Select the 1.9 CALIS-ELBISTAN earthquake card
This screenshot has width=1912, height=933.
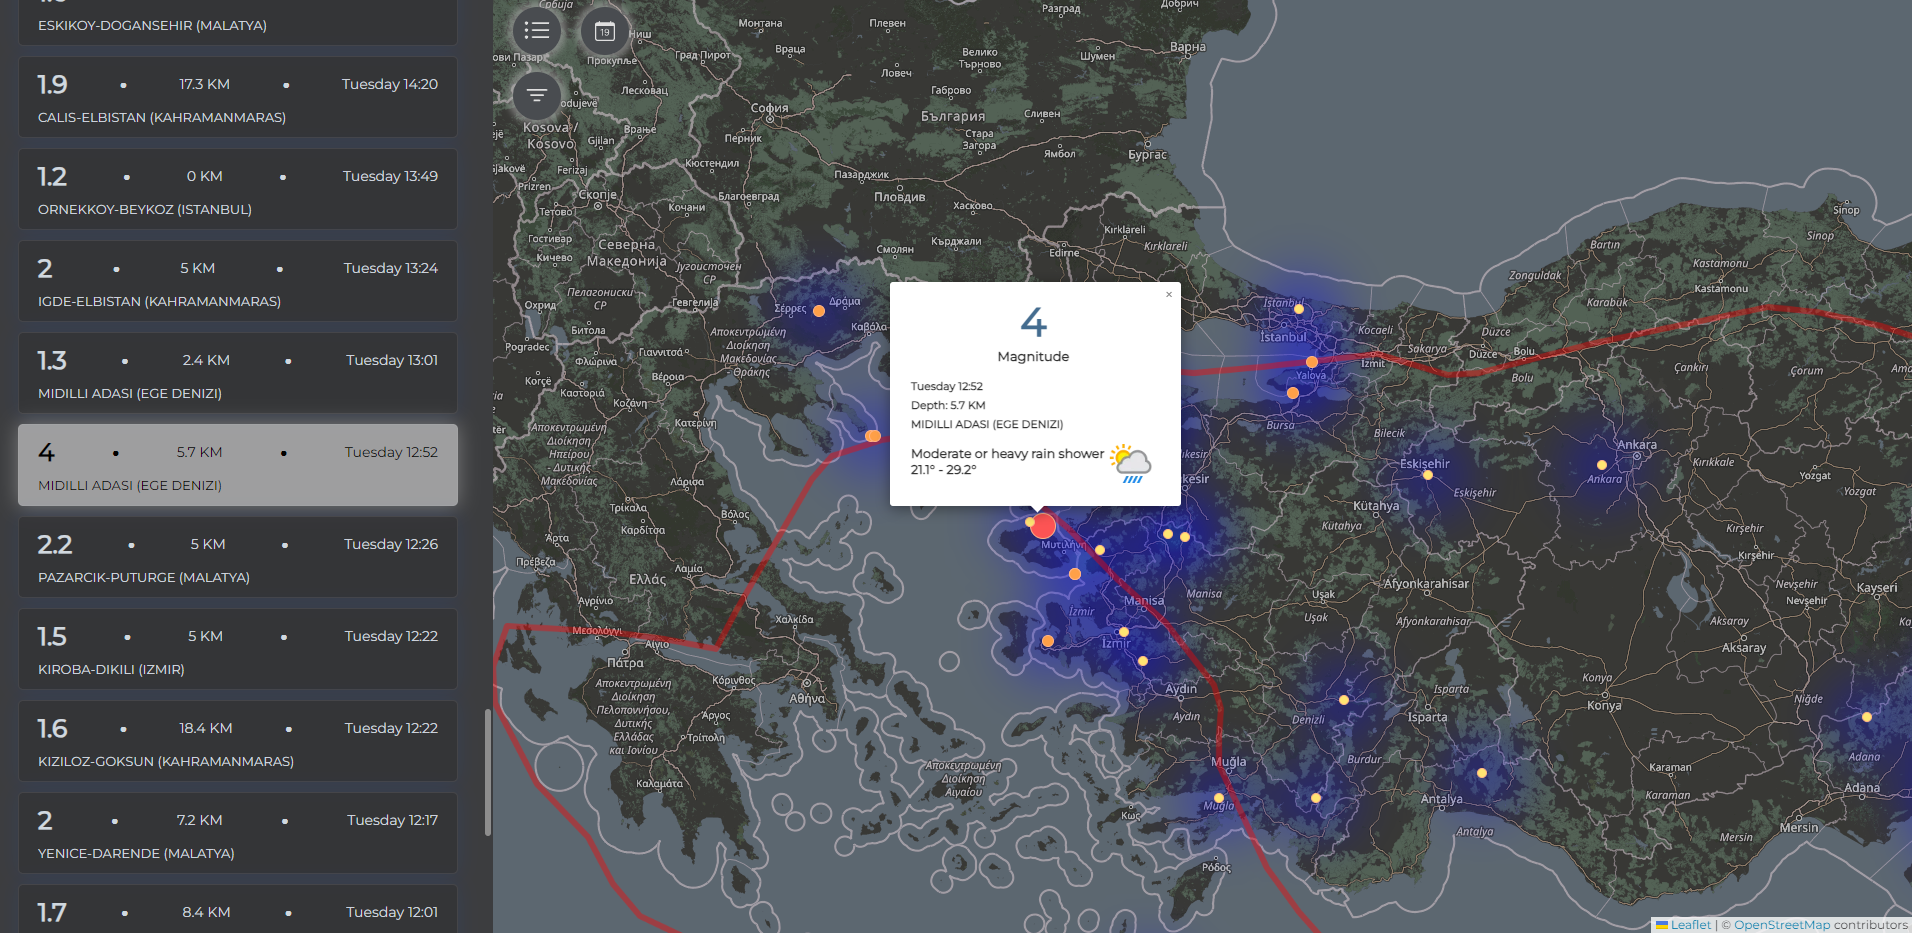click(x=238, y=97)
